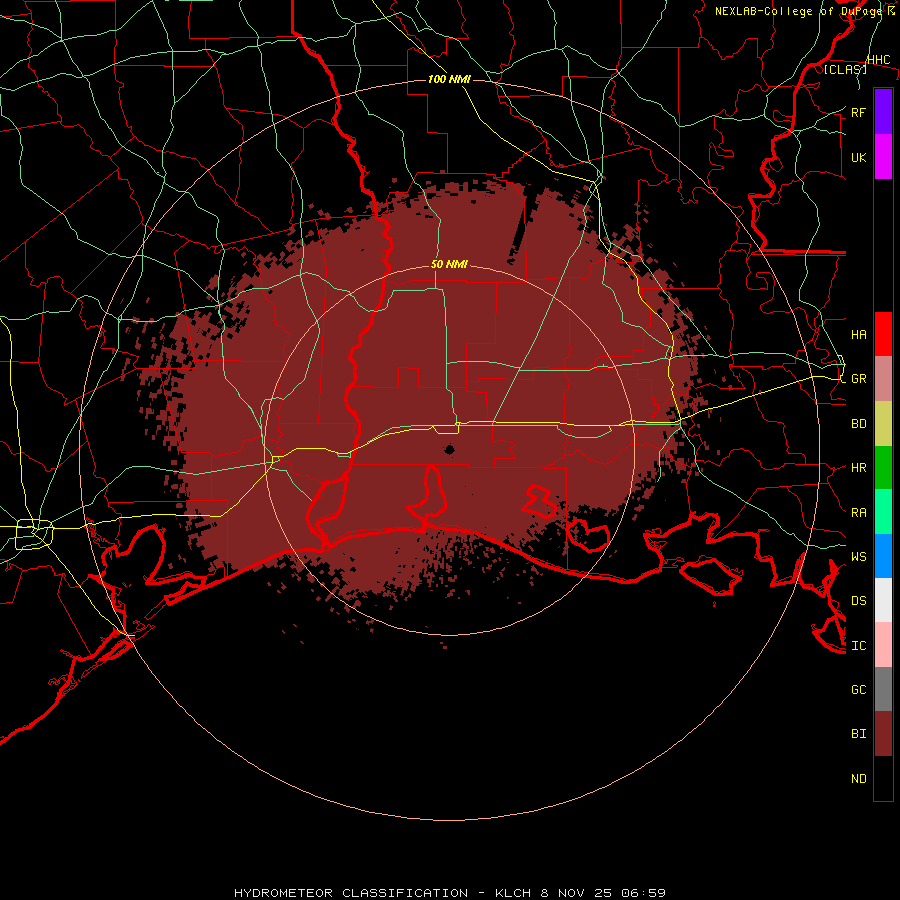Click the UK legend label

(858, 157)
